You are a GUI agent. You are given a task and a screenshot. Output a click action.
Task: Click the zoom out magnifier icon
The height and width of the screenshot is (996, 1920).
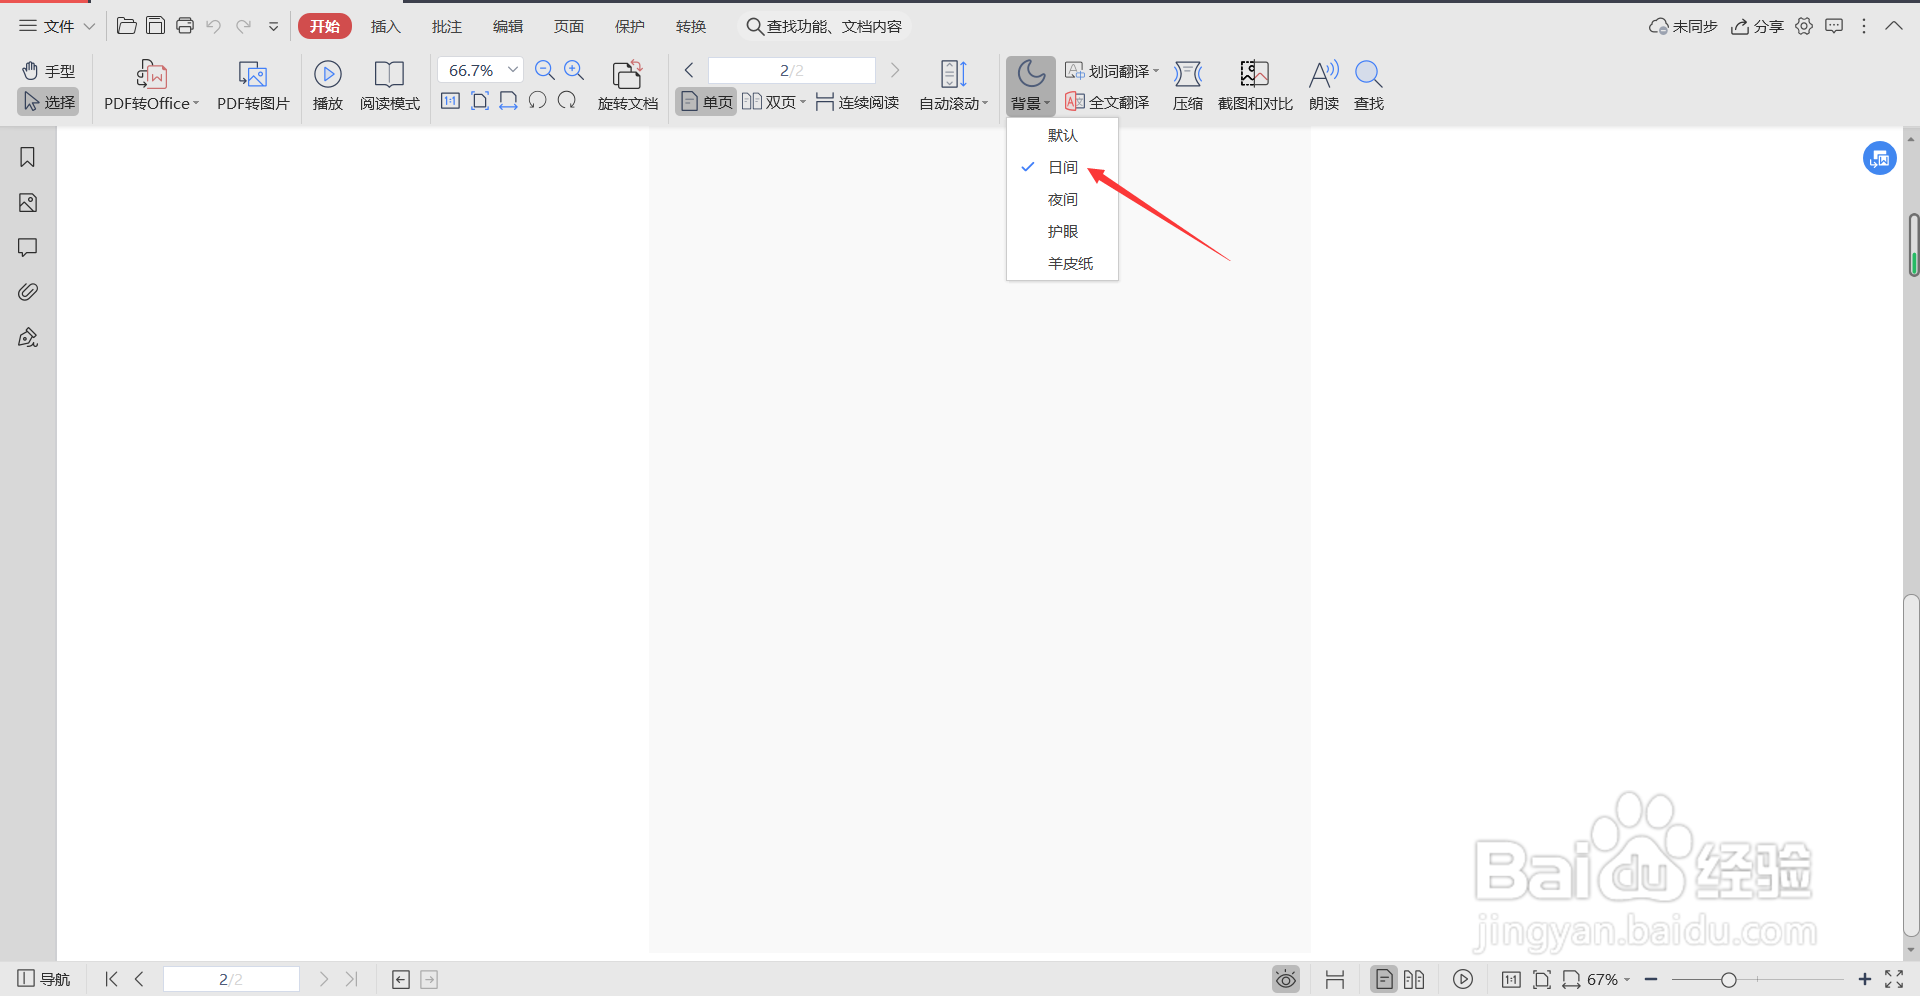[545, 70]
